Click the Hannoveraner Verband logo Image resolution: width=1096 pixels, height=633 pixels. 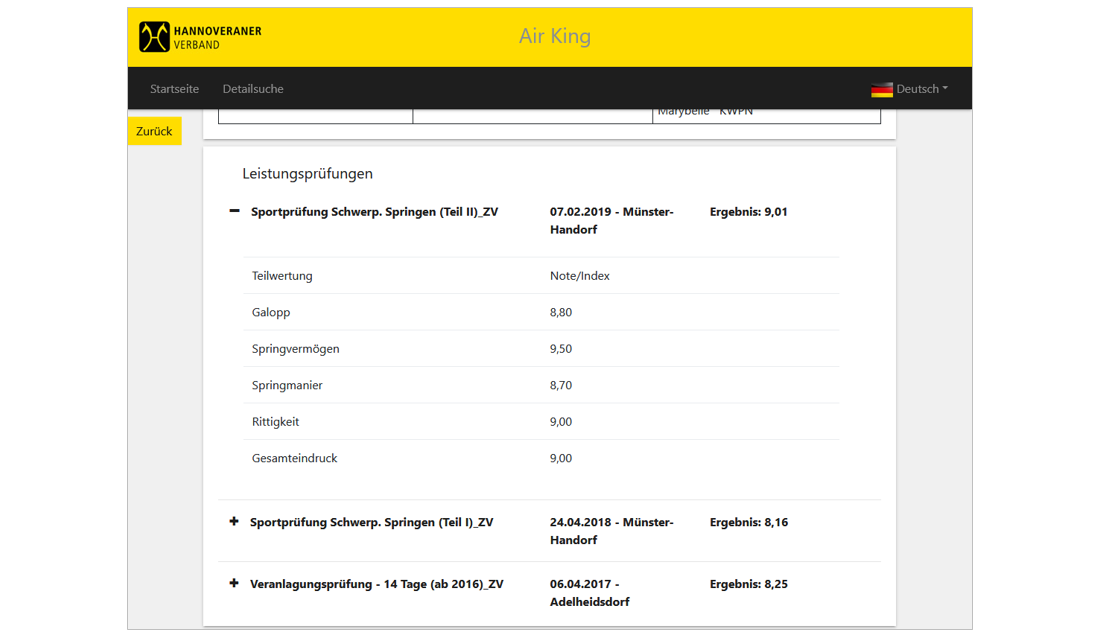pos(200,37)
